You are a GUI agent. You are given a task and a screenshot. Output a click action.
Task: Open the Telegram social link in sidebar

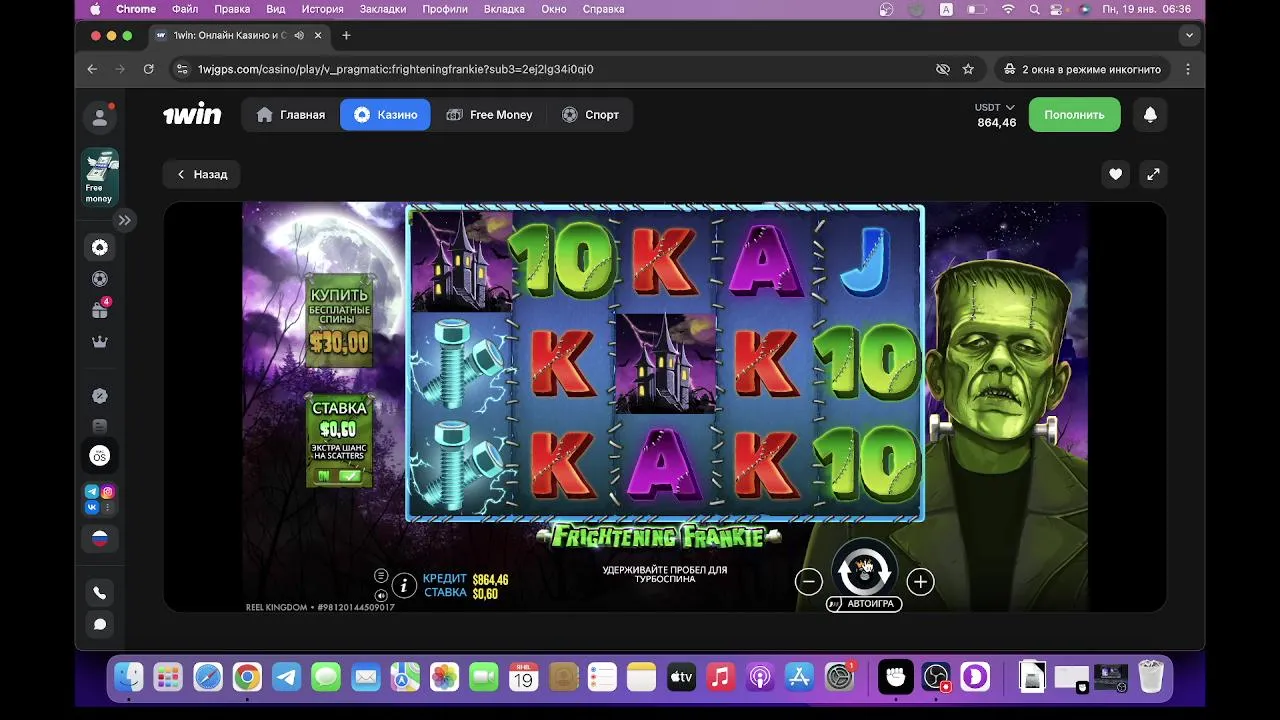click(92, 491)
